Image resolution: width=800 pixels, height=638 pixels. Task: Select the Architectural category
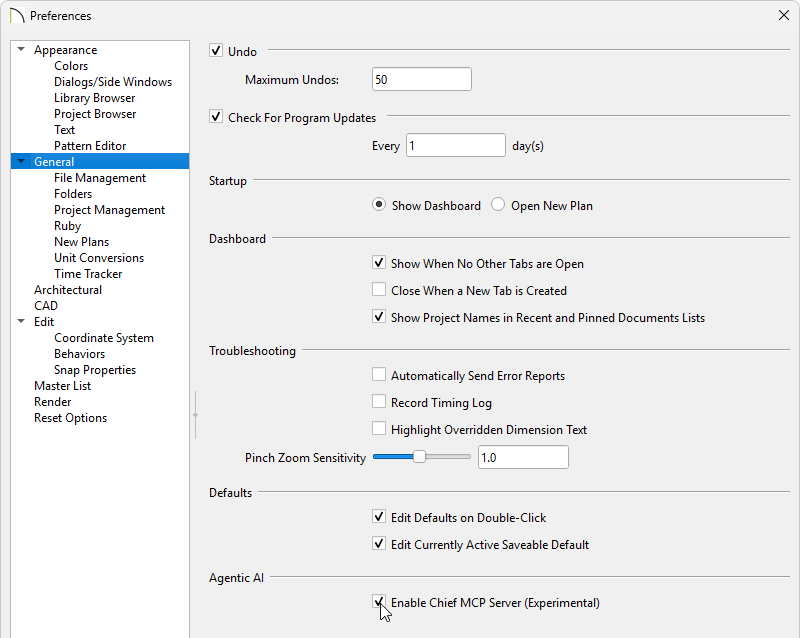(x=68, y=289)
